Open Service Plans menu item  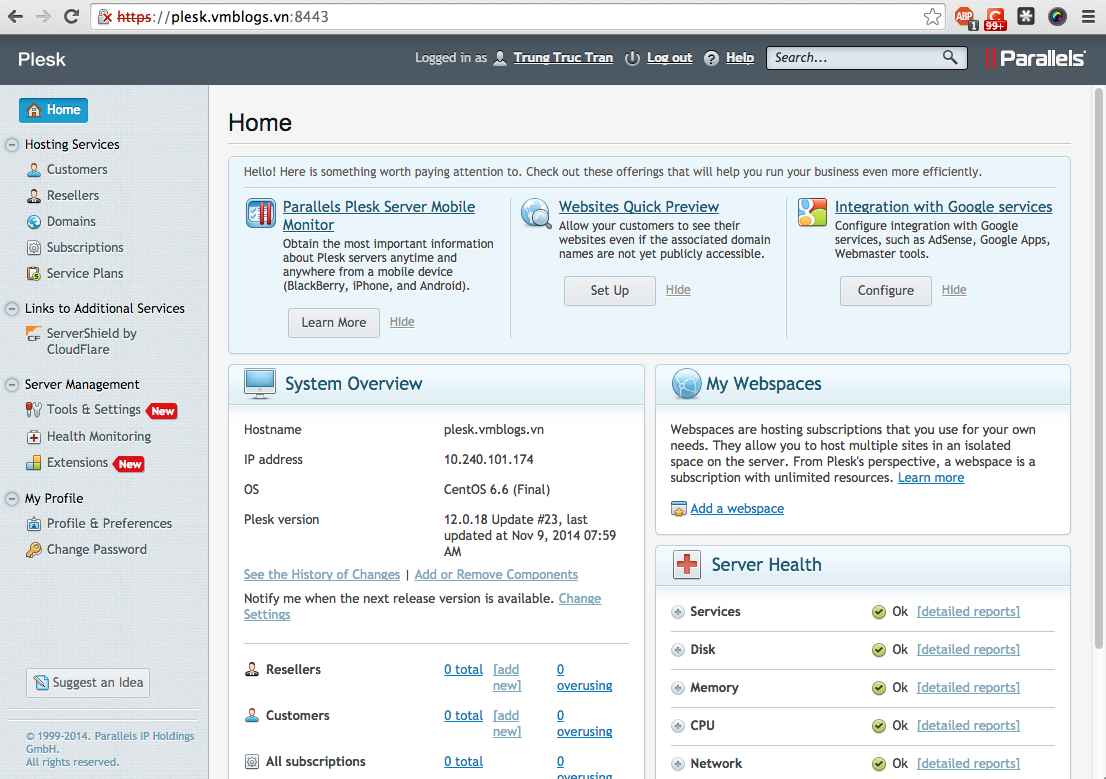(x=85, y=274)
